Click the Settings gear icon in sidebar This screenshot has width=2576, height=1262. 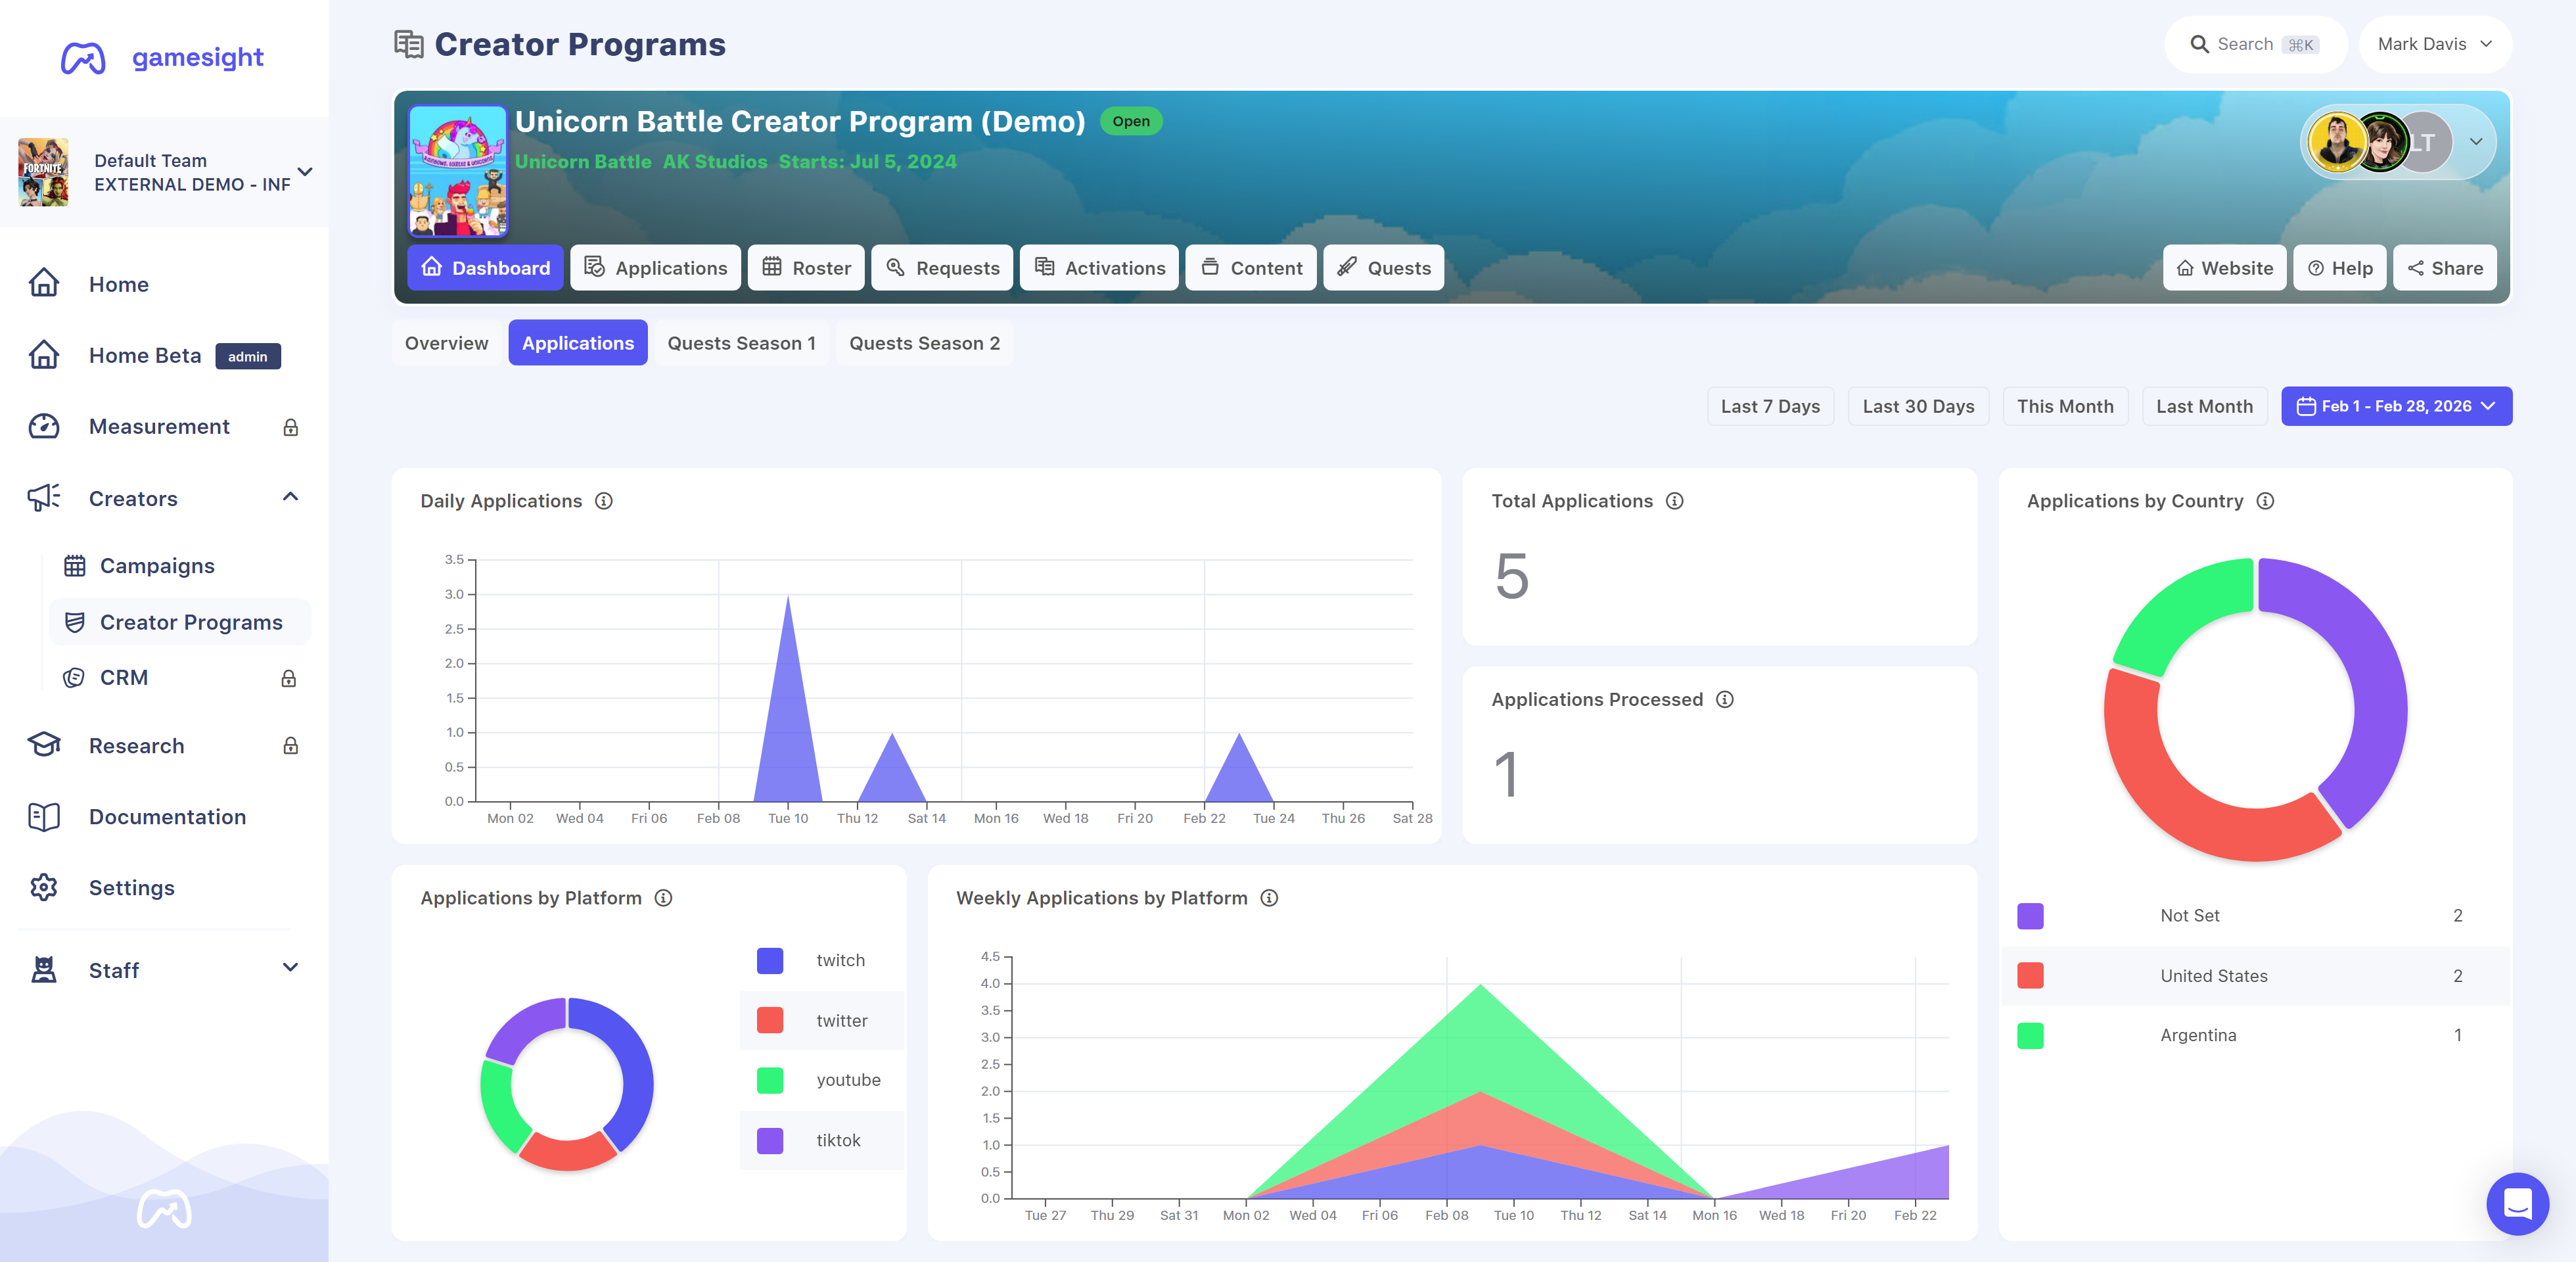click(44, 888)
